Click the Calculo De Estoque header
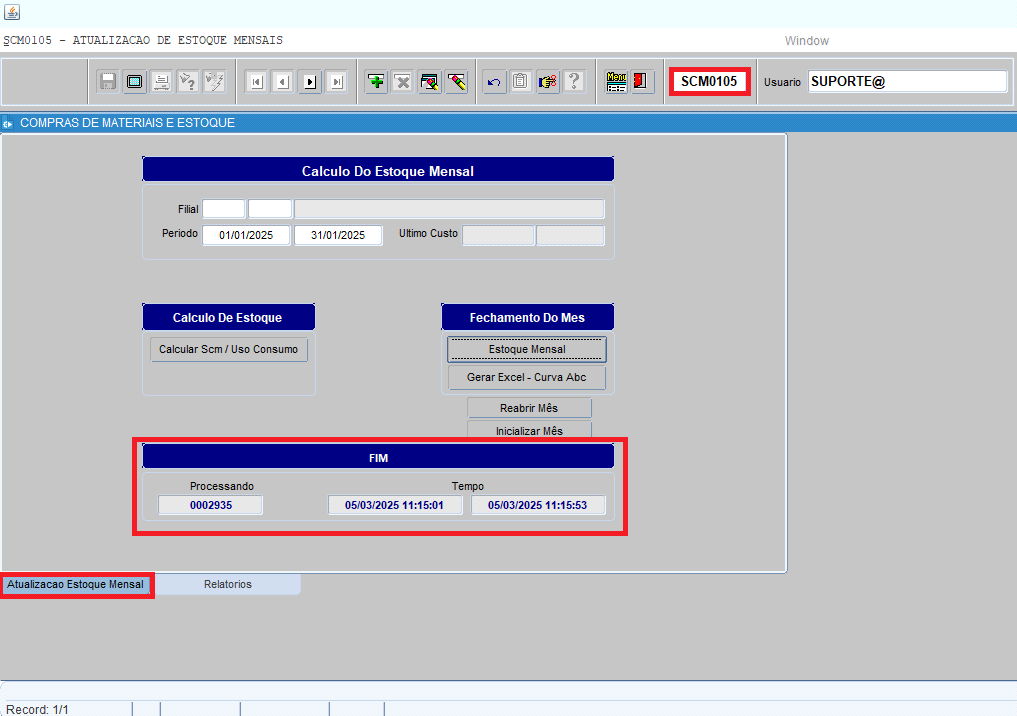 (x=228, y=317)
